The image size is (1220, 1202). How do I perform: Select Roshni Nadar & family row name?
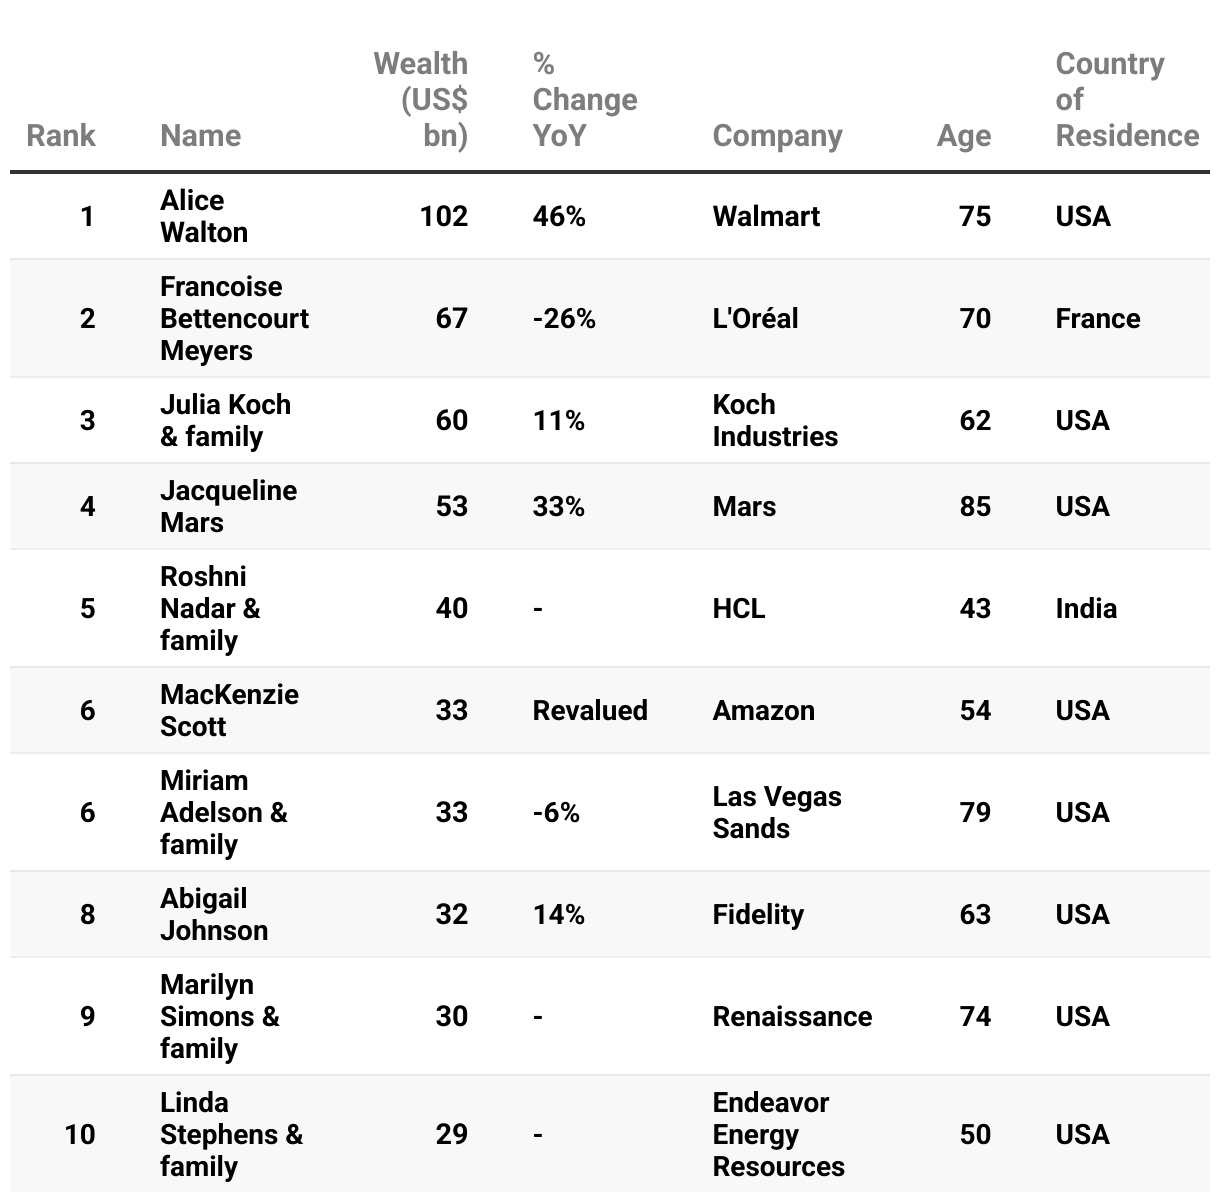click(210, 608)
